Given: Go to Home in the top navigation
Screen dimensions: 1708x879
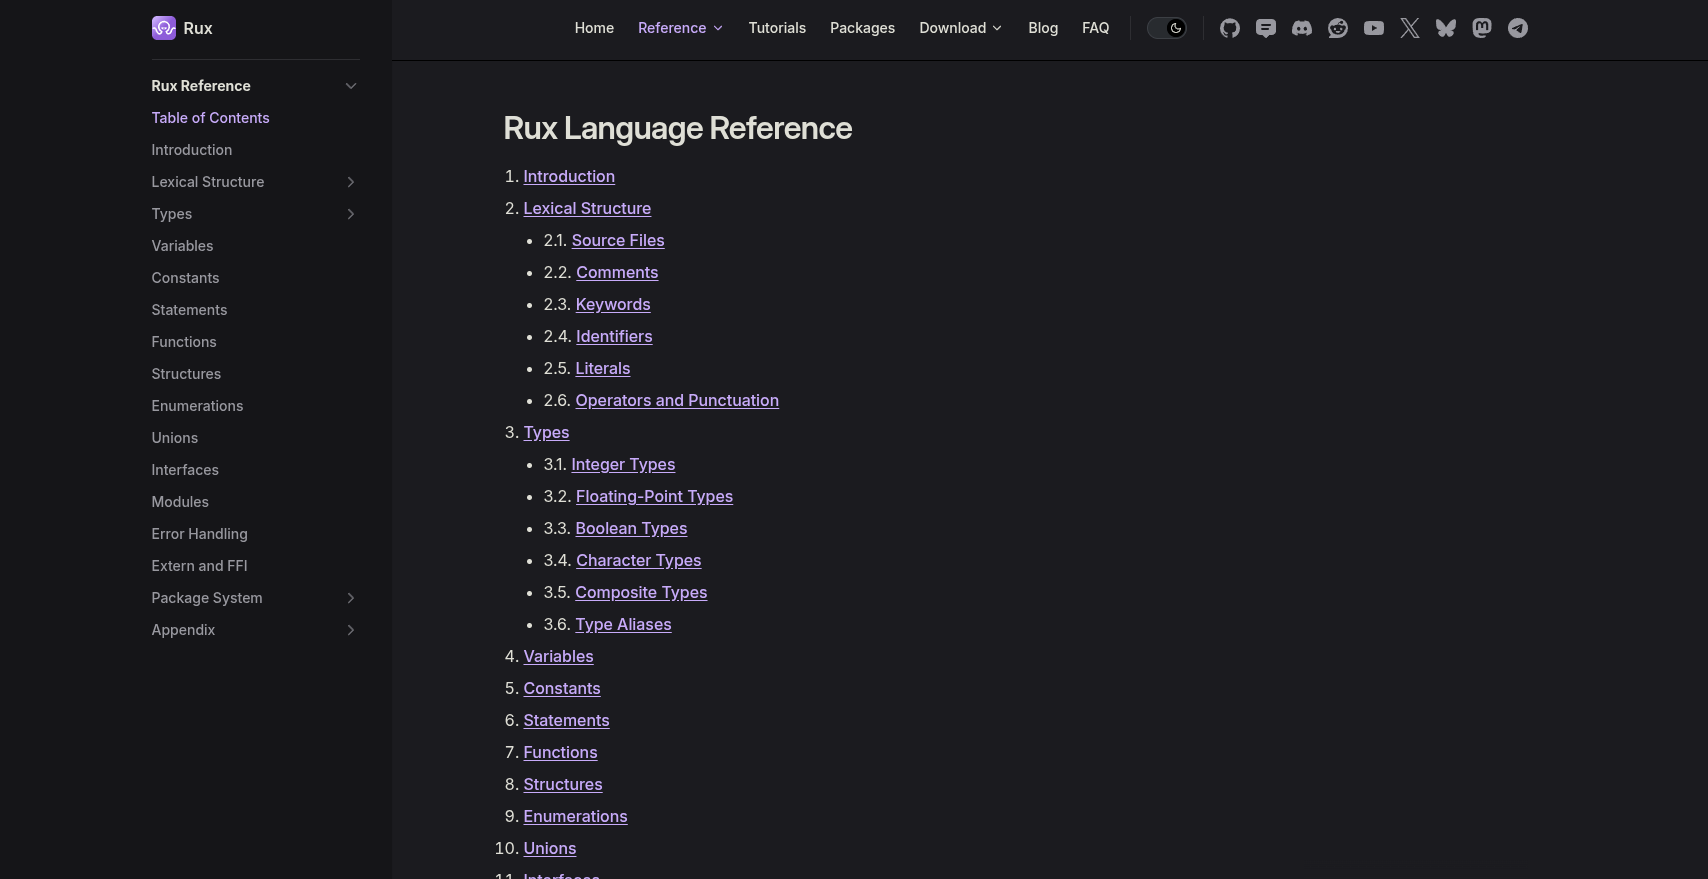Looking at the screenshot, I should (594, 28).
